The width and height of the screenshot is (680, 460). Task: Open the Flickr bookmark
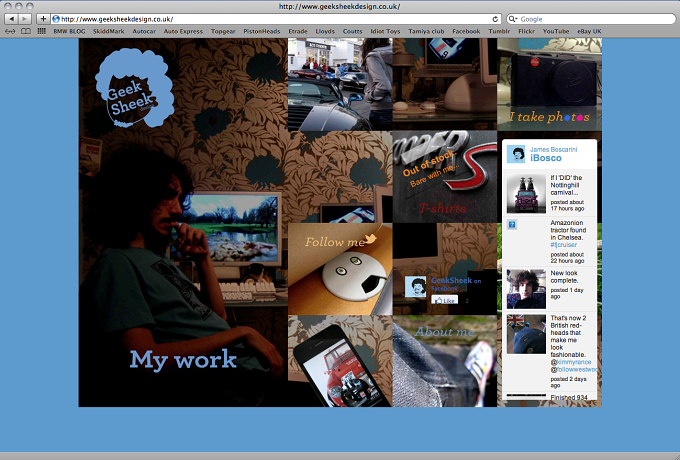click(526, 31)
